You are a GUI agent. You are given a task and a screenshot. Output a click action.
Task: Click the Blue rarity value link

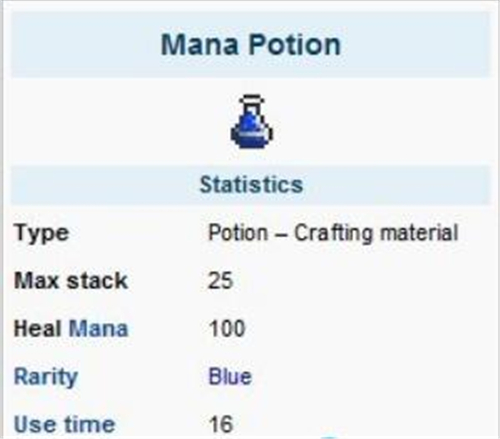tap(230, 377)
